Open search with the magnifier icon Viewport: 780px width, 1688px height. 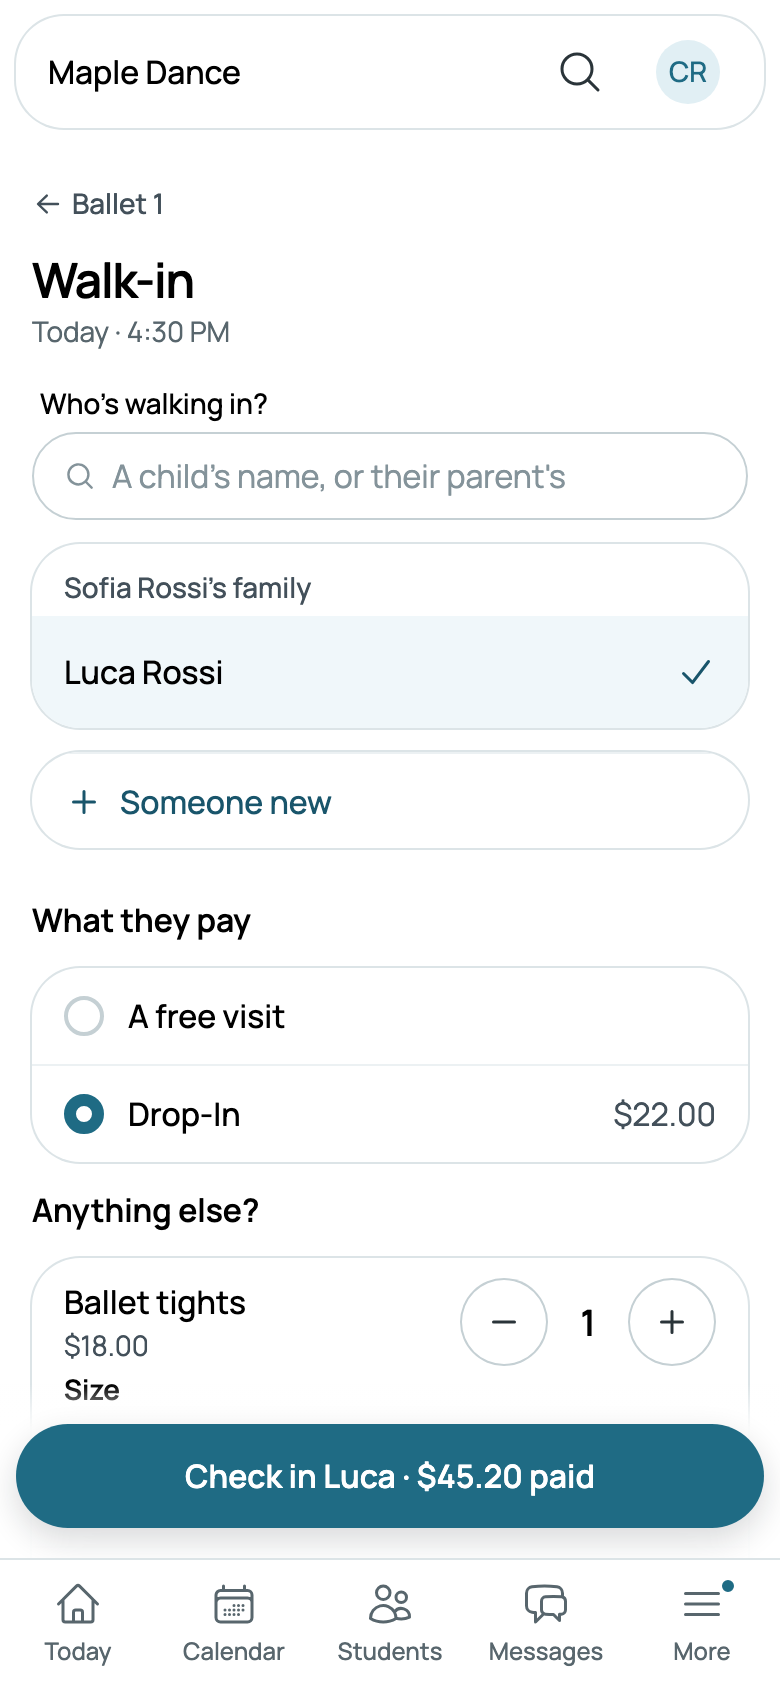[x=579, y=72]
